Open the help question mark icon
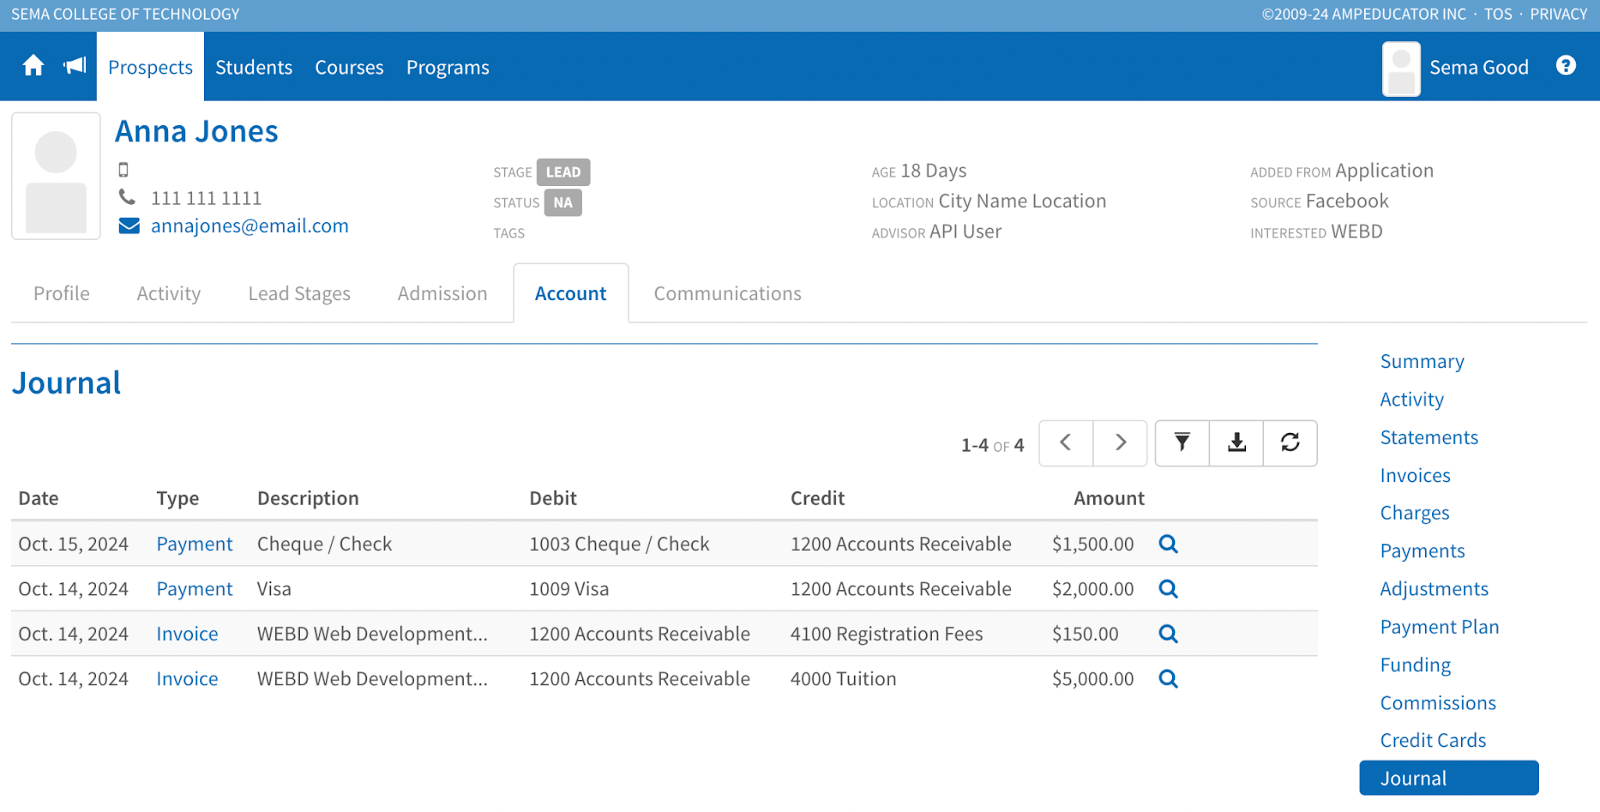The image size is (1600, 812). pos(1566,66)
